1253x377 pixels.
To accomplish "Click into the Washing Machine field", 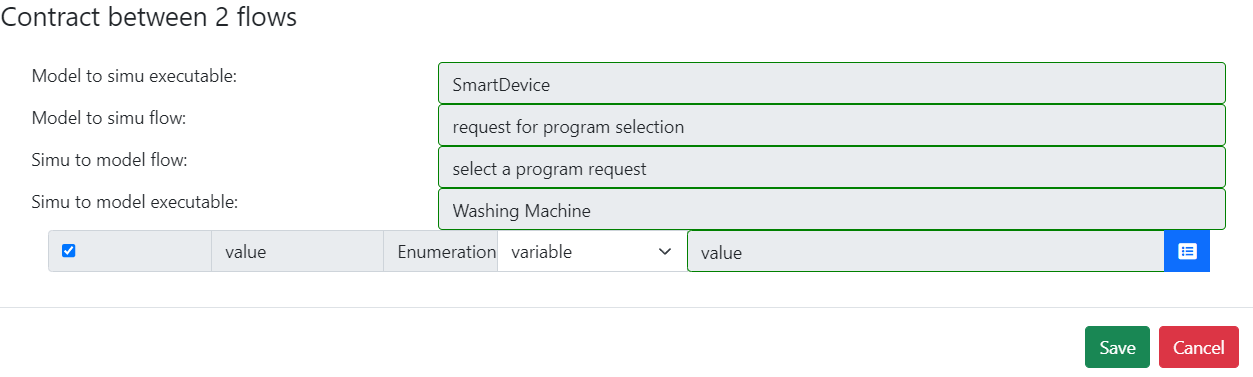I will tap(832, 210).
